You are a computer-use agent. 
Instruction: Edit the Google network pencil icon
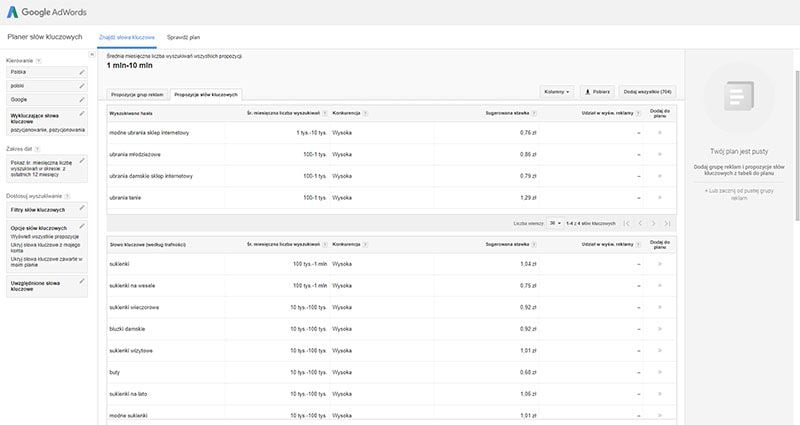point(82,100)
